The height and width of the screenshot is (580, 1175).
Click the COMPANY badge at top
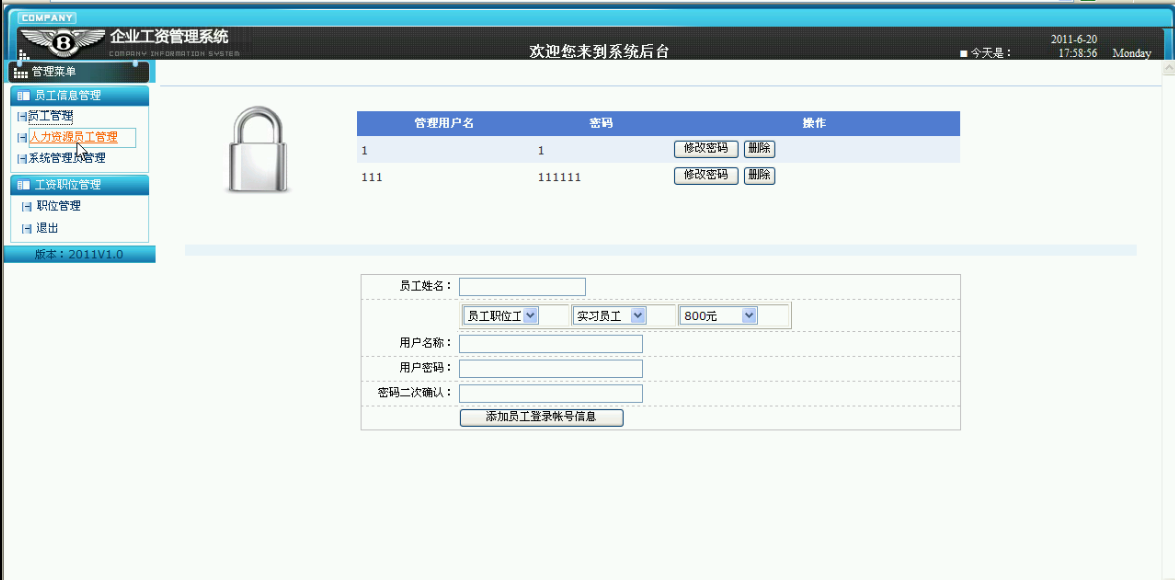pos(46,18)
